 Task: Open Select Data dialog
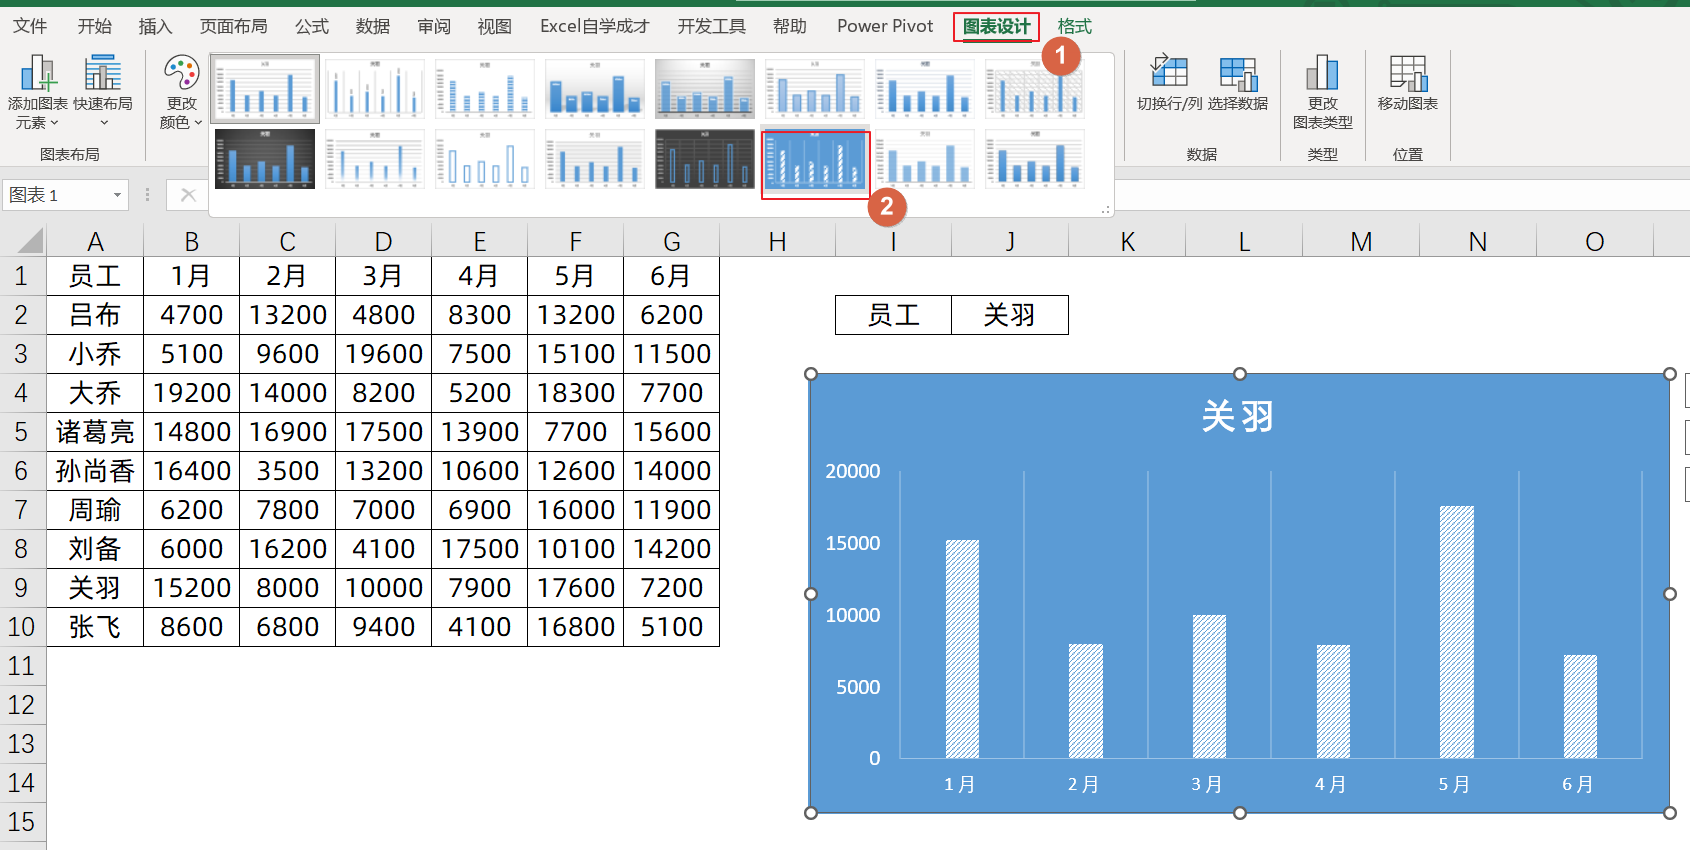coord(1238,83)
